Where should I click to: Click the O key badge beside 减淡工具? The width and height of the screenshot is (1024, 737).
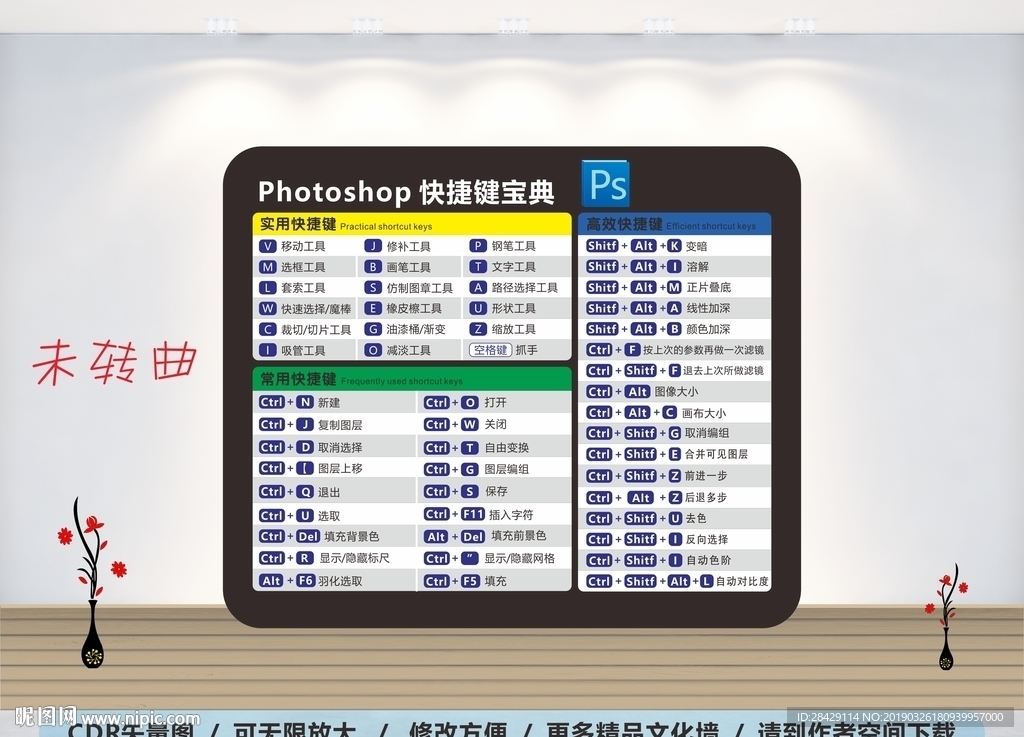click(x=373, y=351)
